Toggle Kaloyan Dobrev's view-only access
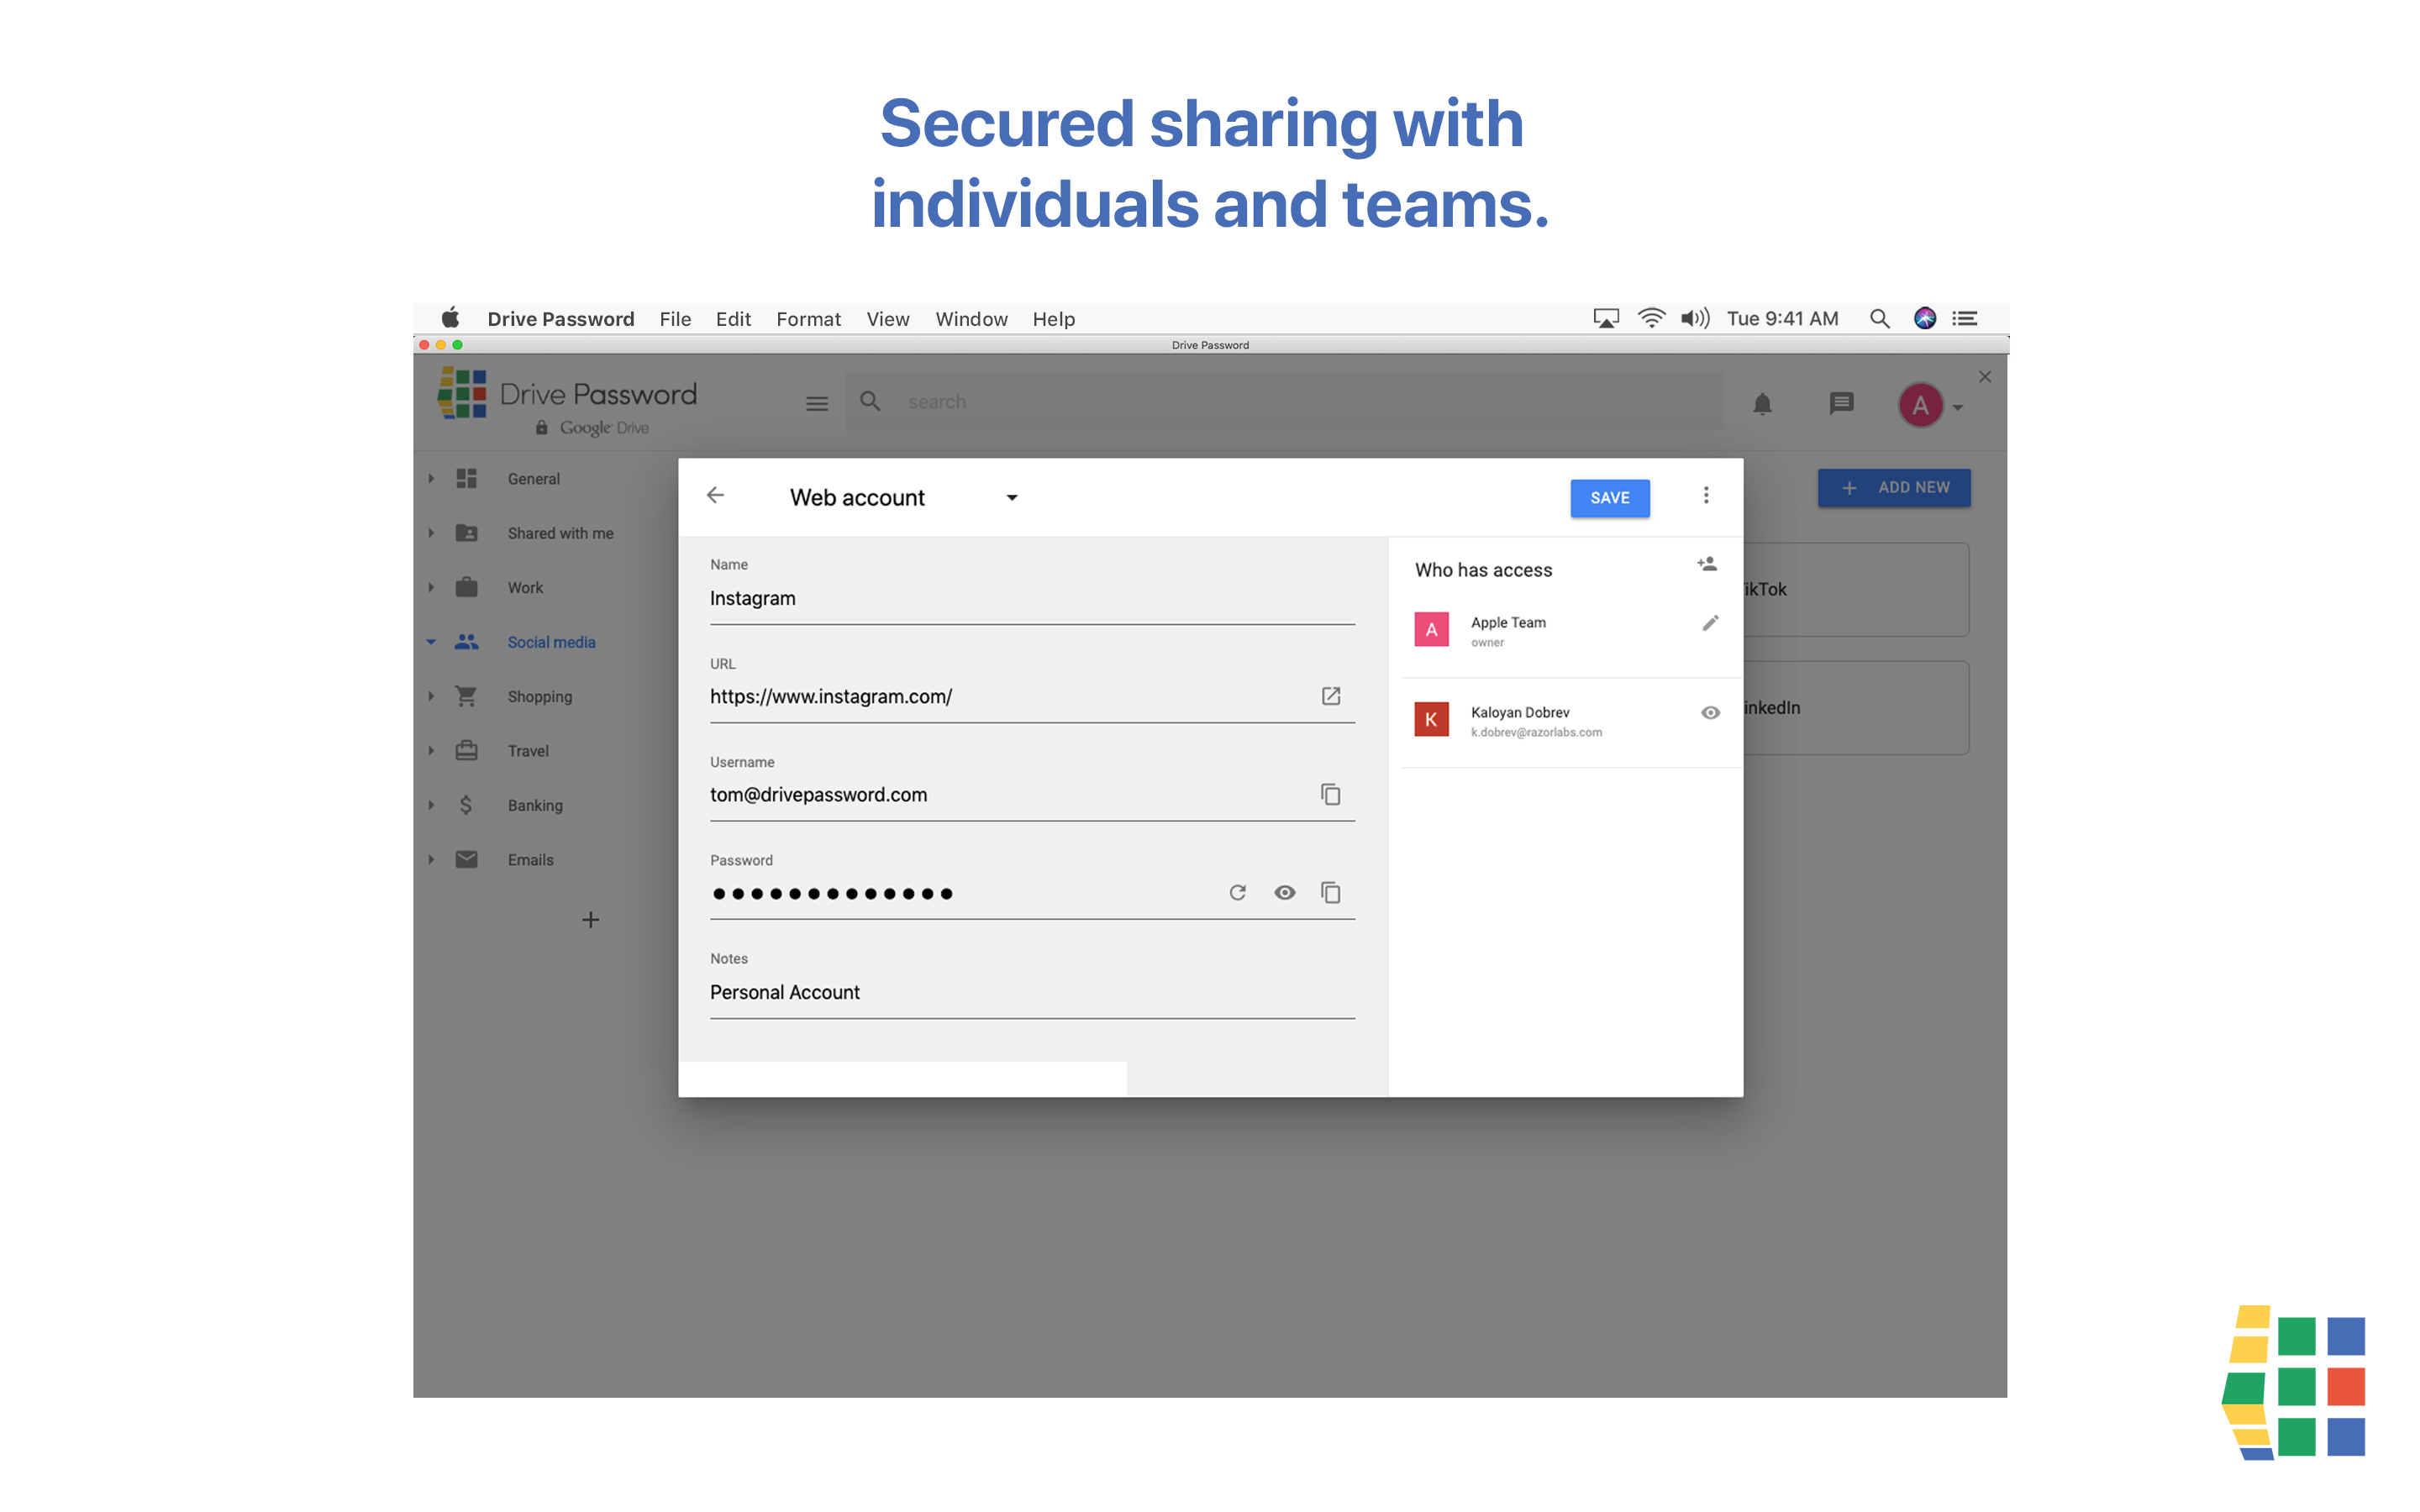 click(x=1710, y=712)
